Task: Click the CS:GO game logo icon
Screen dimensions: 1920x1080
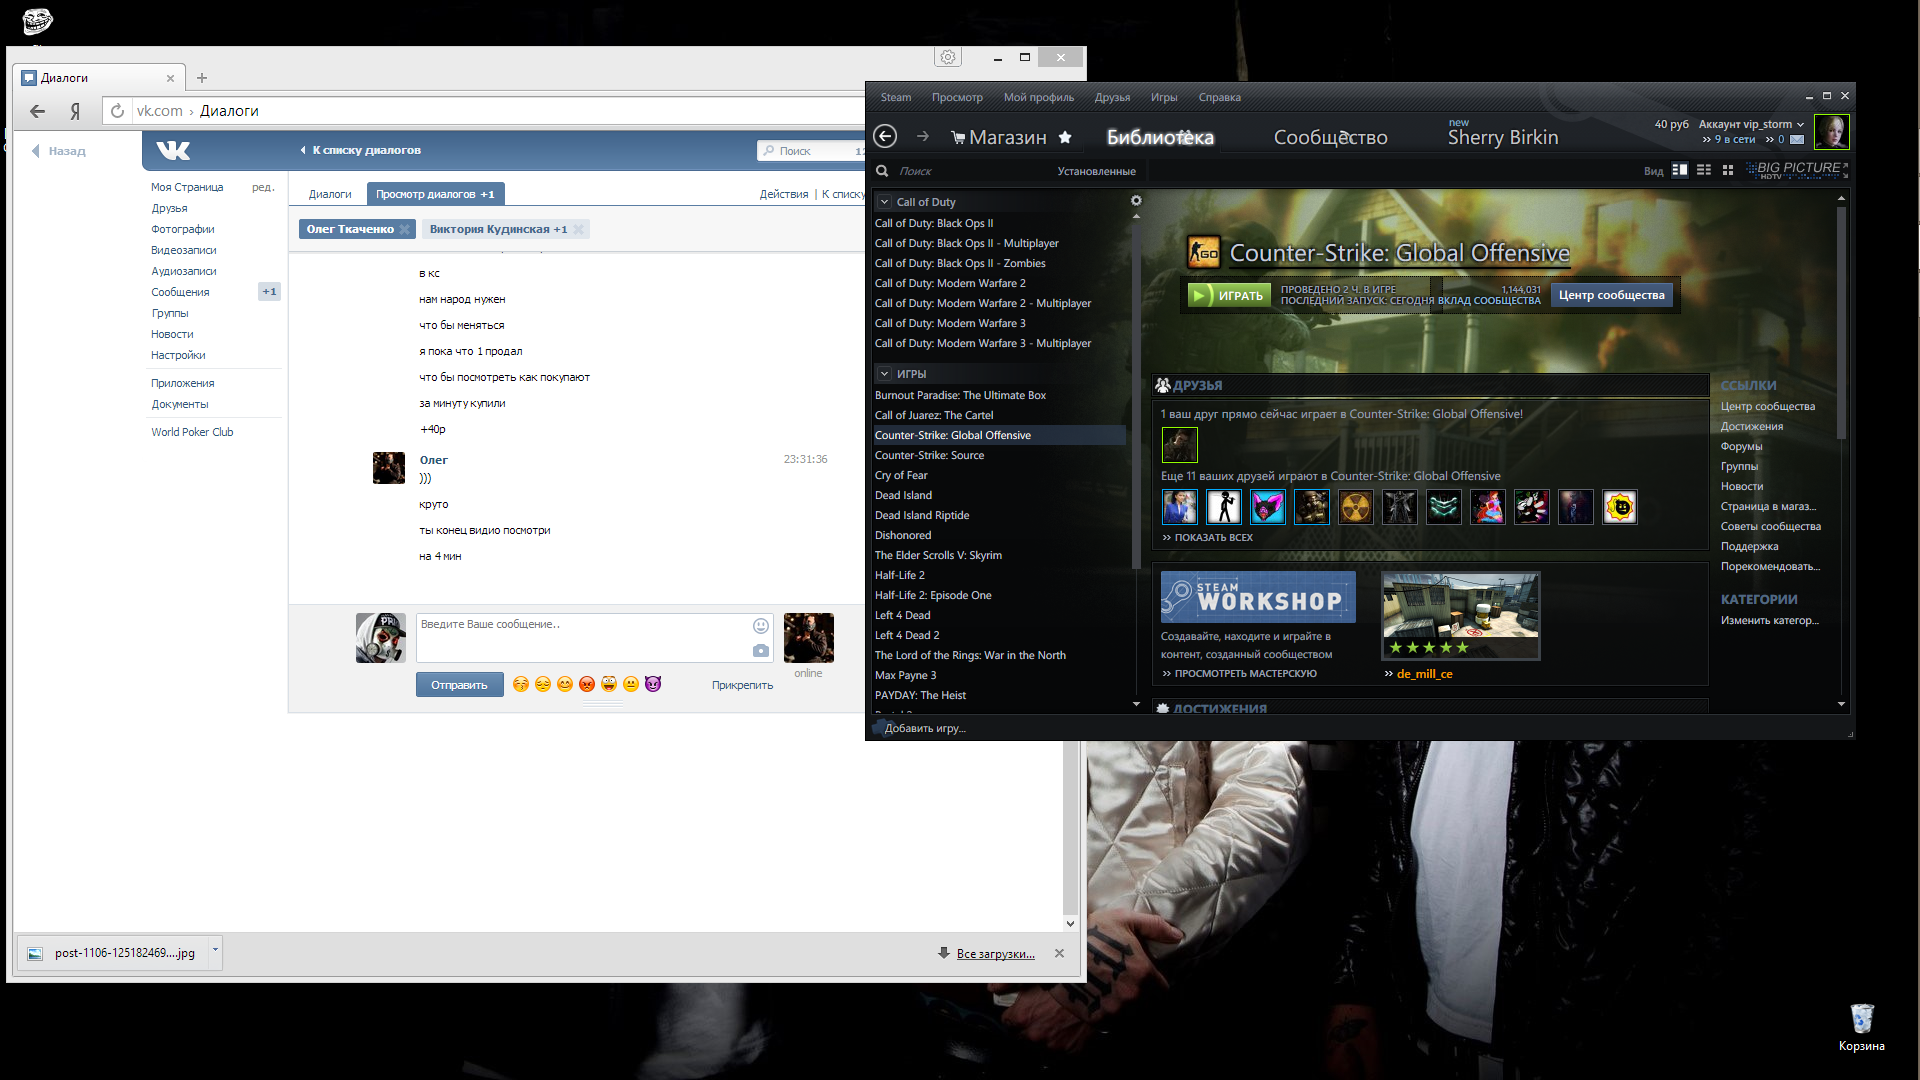Action: [x=1204, y=252]
